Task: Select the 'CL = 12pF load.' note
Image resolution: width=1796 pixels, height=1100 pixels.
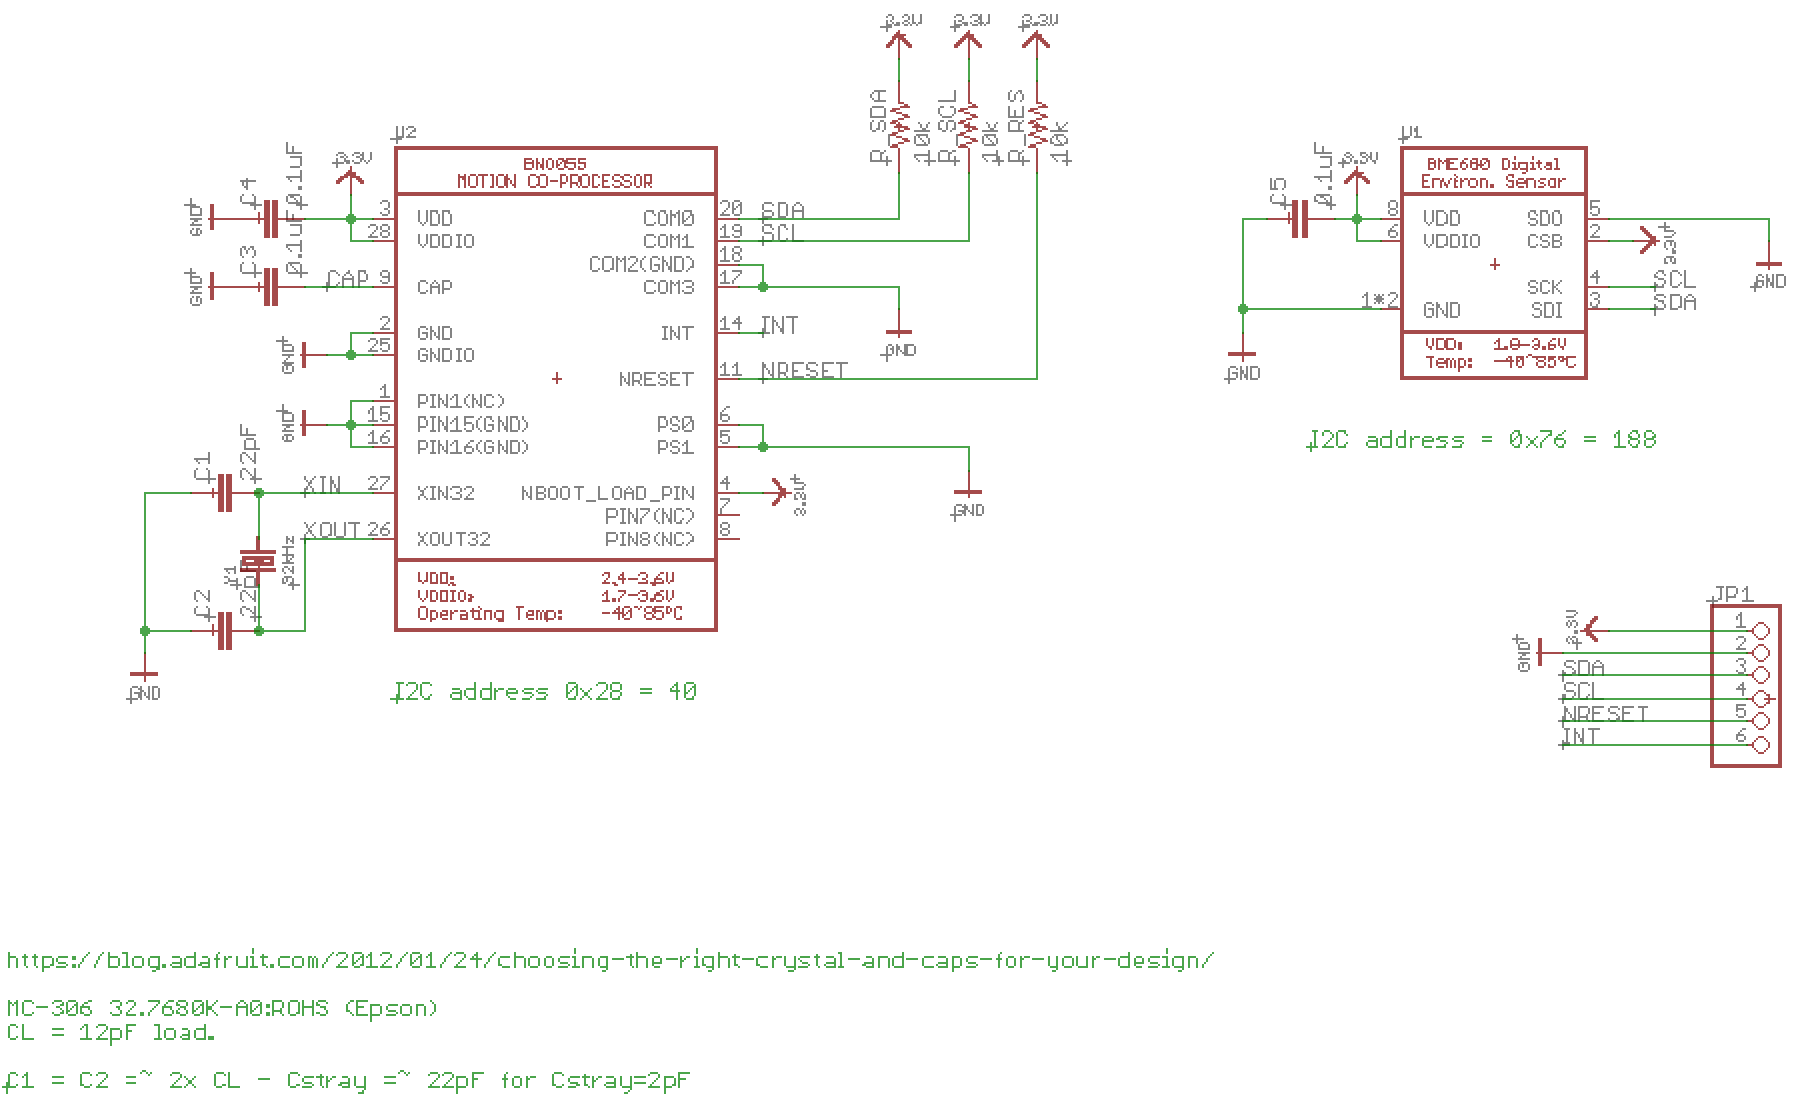Action: [111, 1032]
